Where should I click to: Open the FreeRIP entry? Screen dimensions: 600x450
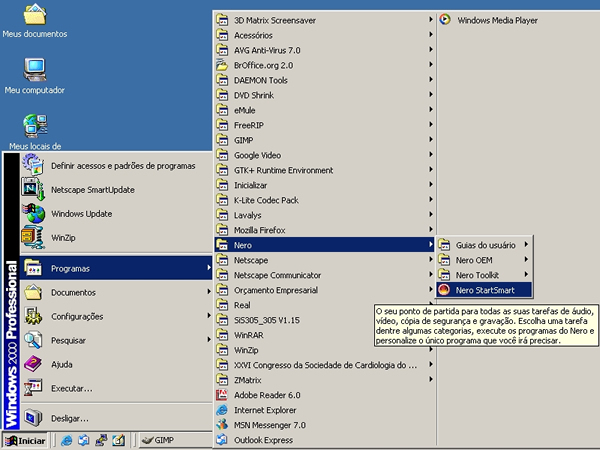coord(324,125)
